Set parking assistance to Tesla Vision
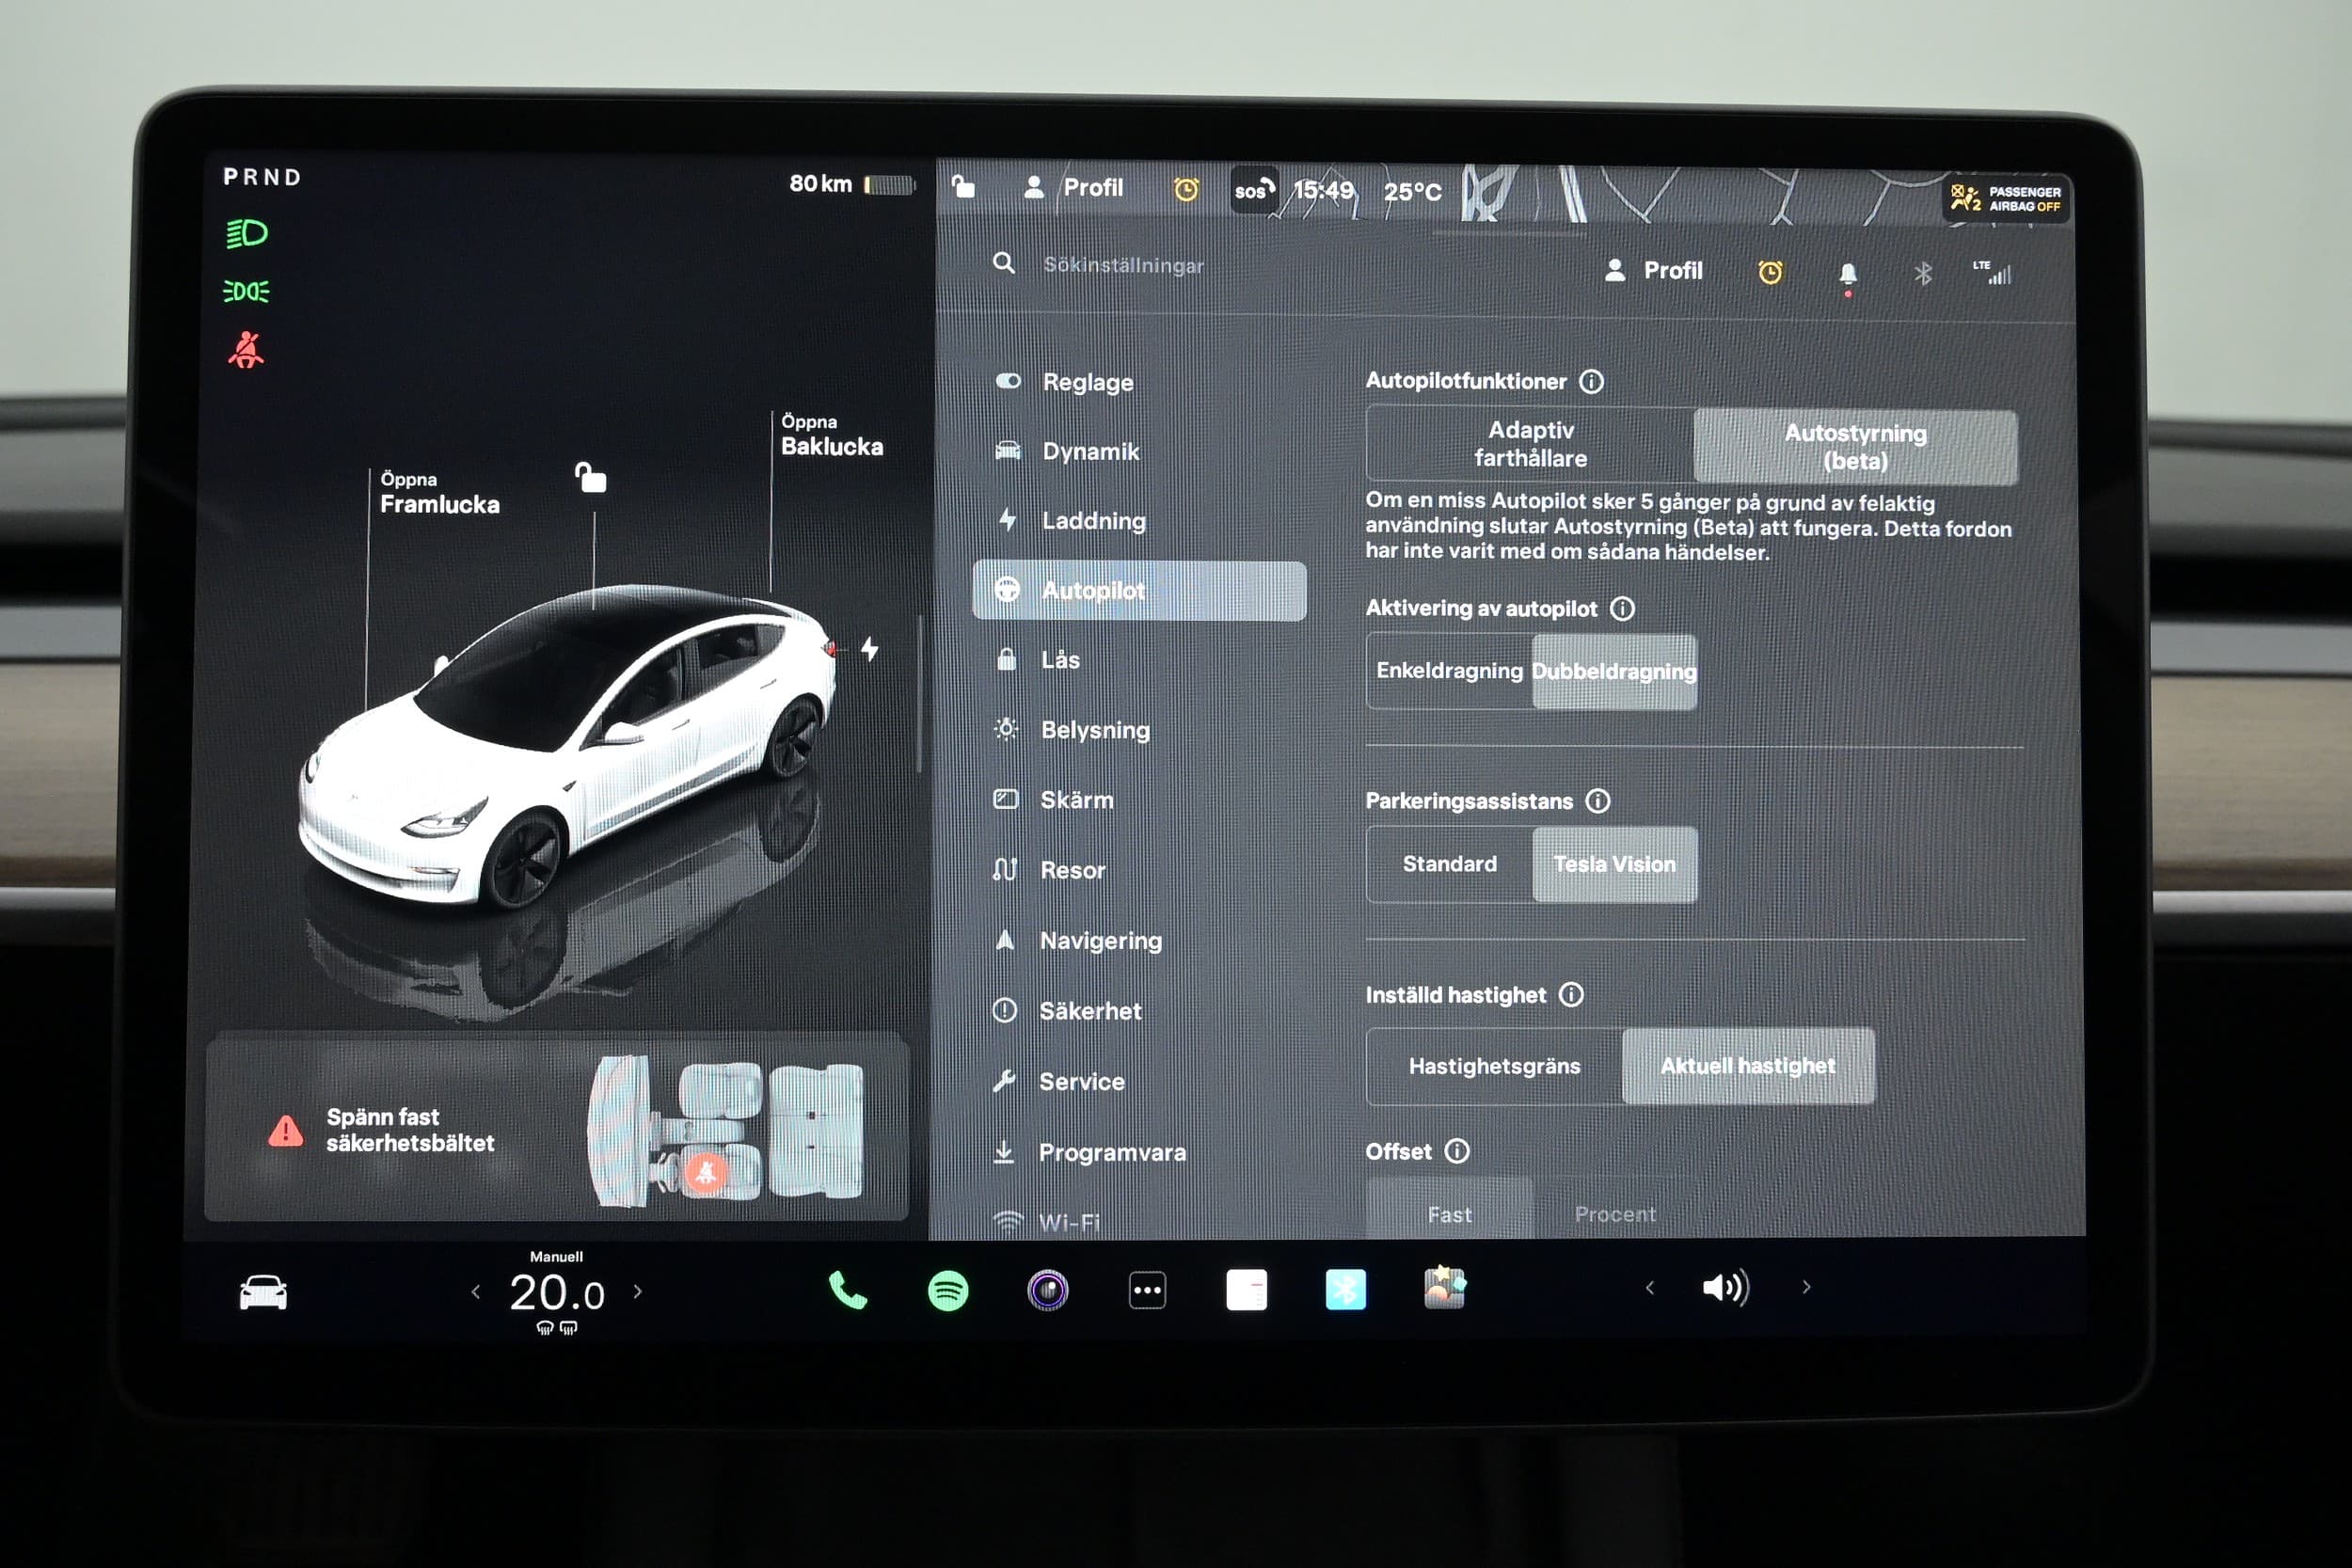Viewport: 2352px width, 1568px height. pyautogui.click(x=1614, y=865)
